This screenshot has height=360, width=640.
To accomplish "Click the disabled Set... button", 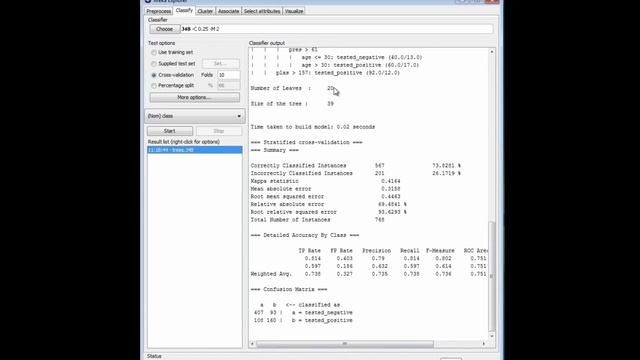I will pyautogui.click(x=221, y=64).
